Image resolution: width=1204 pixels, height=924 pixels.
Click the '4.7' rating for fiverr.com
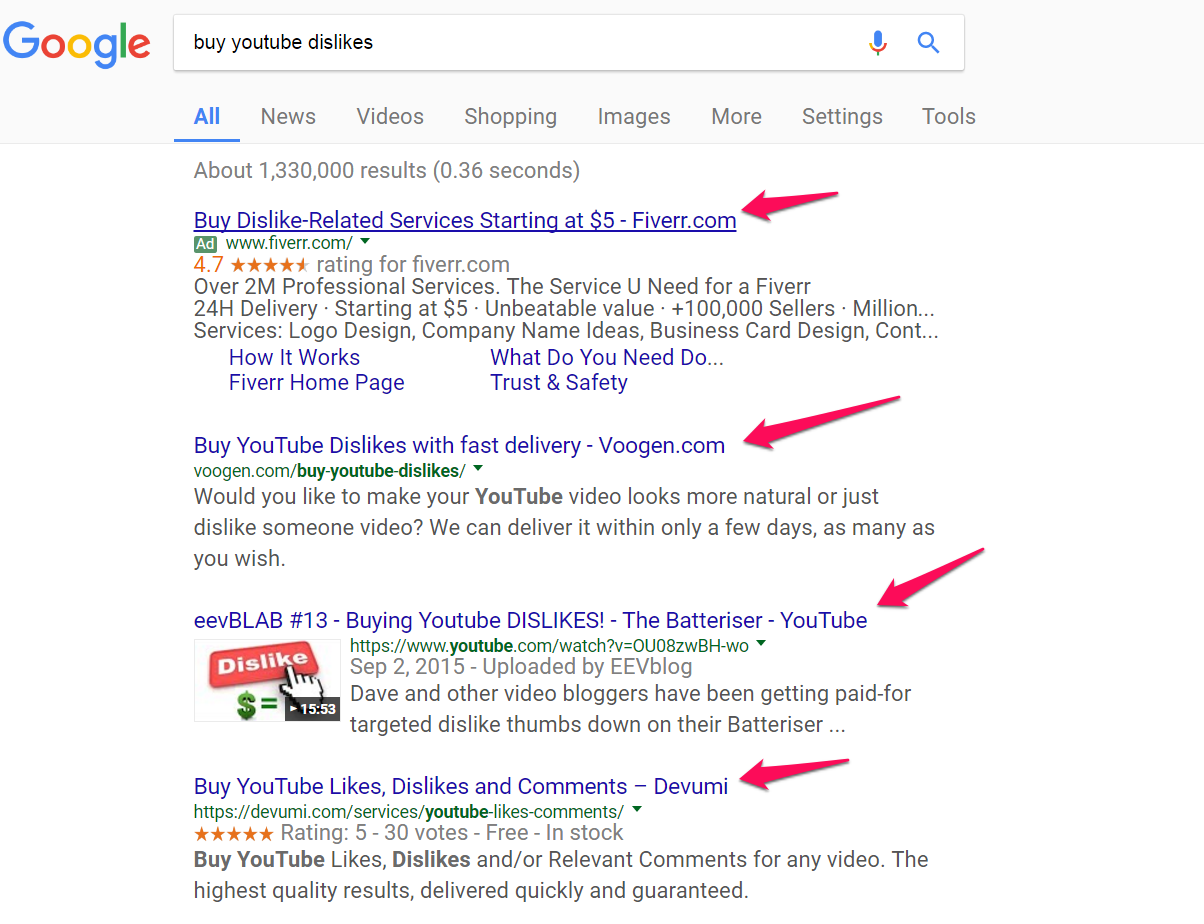pyautogui.click(x=209, y=265)
